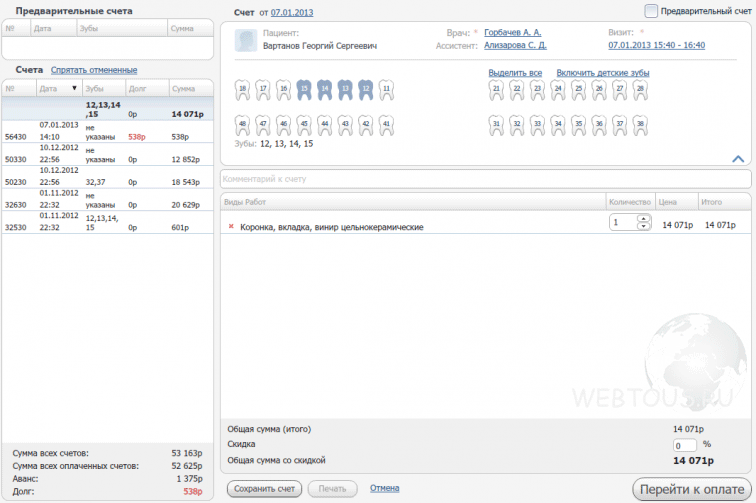Deselect highlighted tooth 12

[x=366, y=90]
